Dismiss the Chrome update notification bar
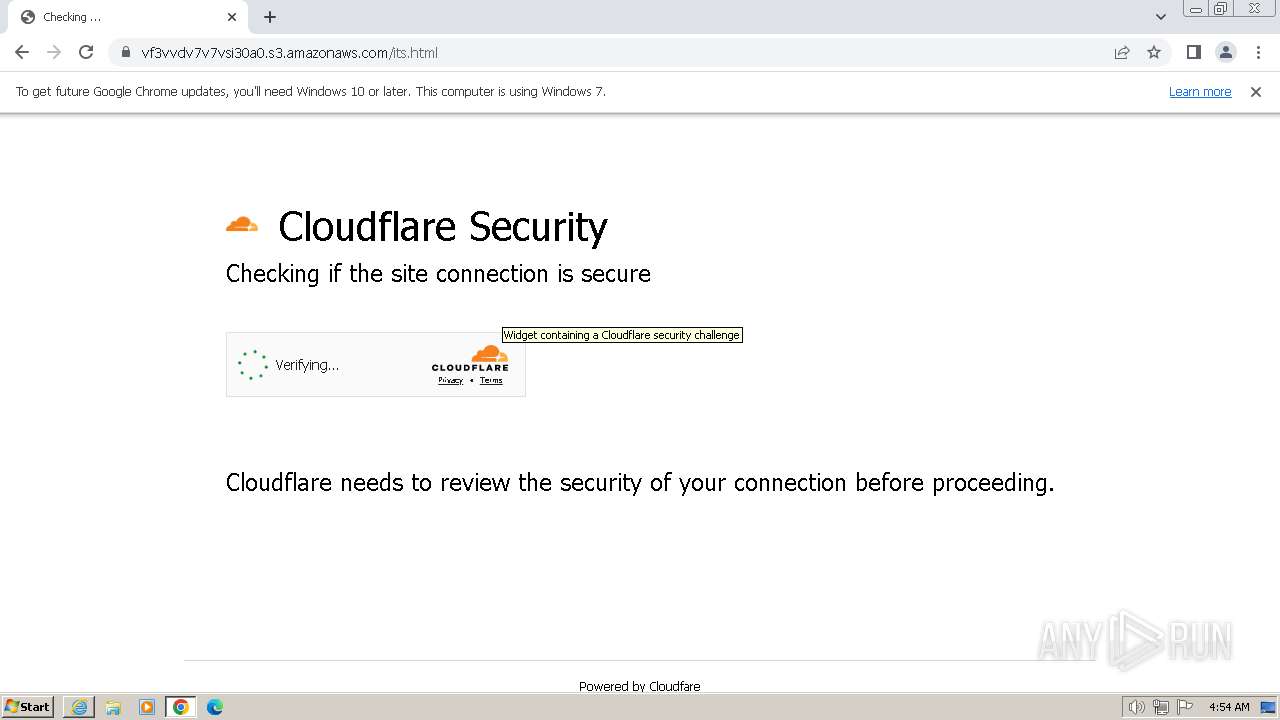 click(x=1256, y=92)
